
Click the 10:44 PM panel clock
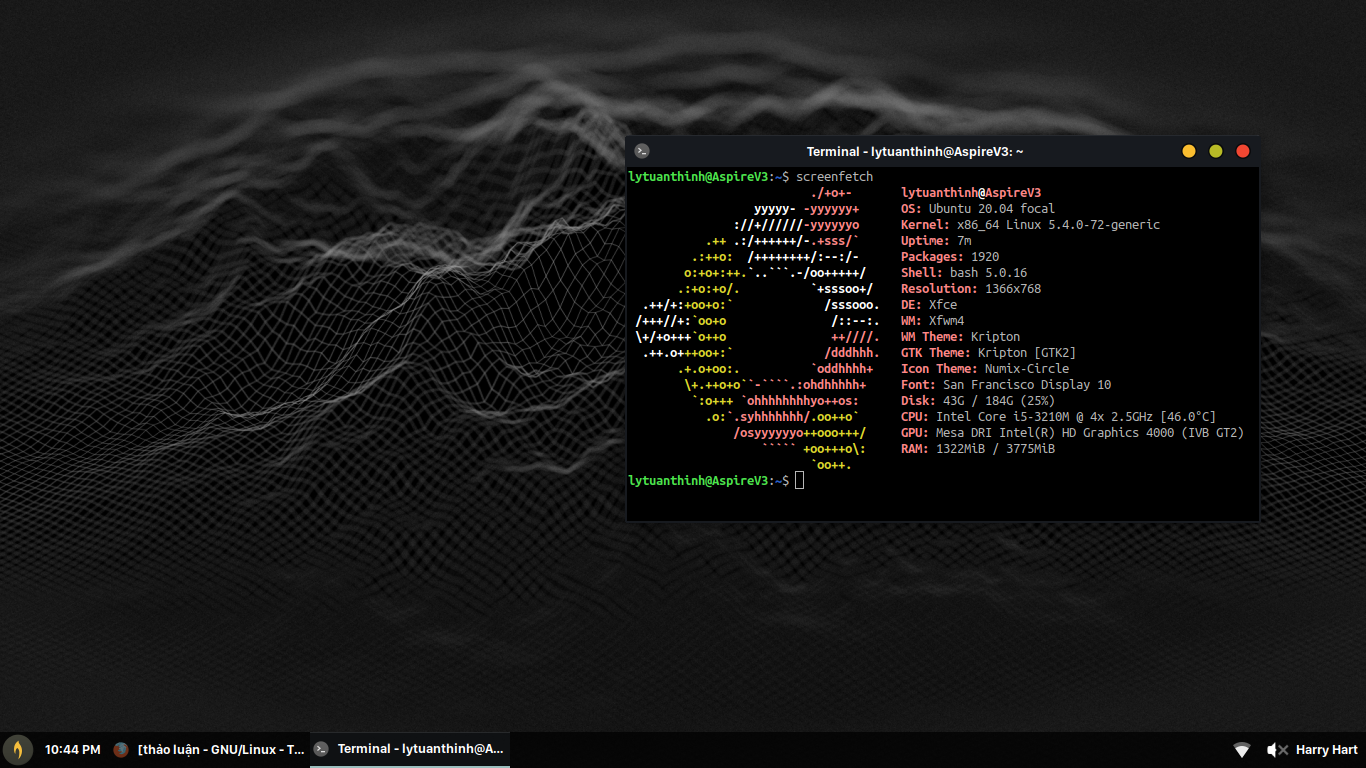pyautogui.click(x=73, y=750)
